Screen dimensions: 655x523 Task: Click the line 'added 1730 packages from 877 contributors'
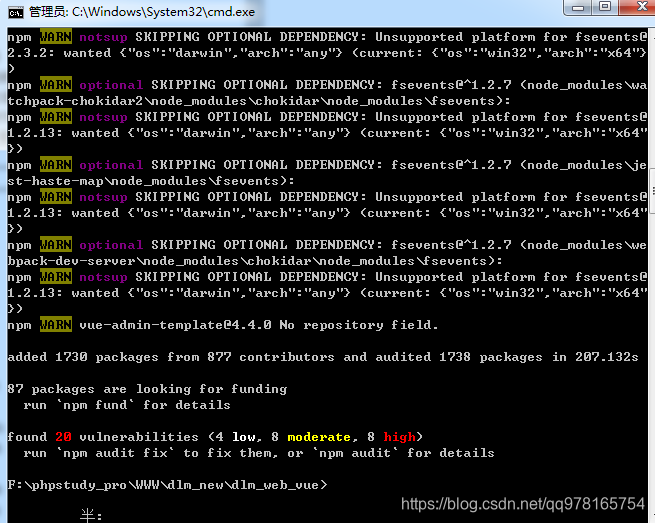pyautogui.click(x=171, y=357)
